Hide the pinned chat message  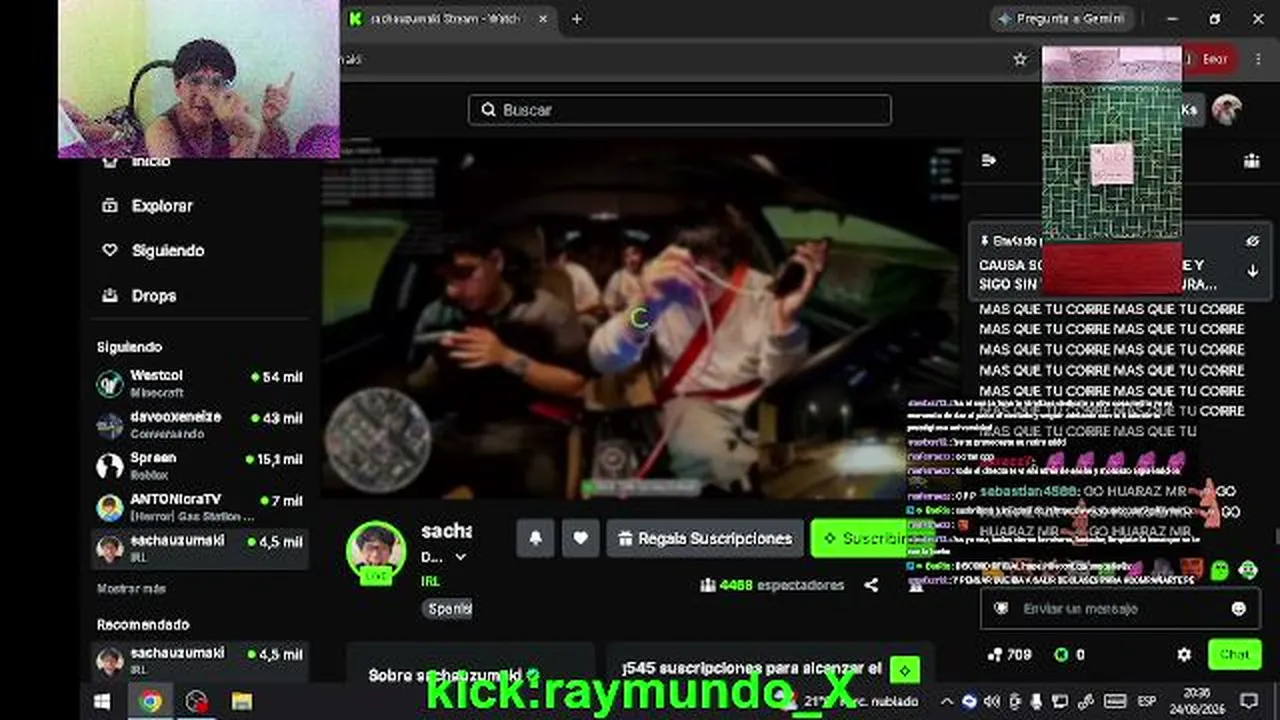tap(1252, 241)
